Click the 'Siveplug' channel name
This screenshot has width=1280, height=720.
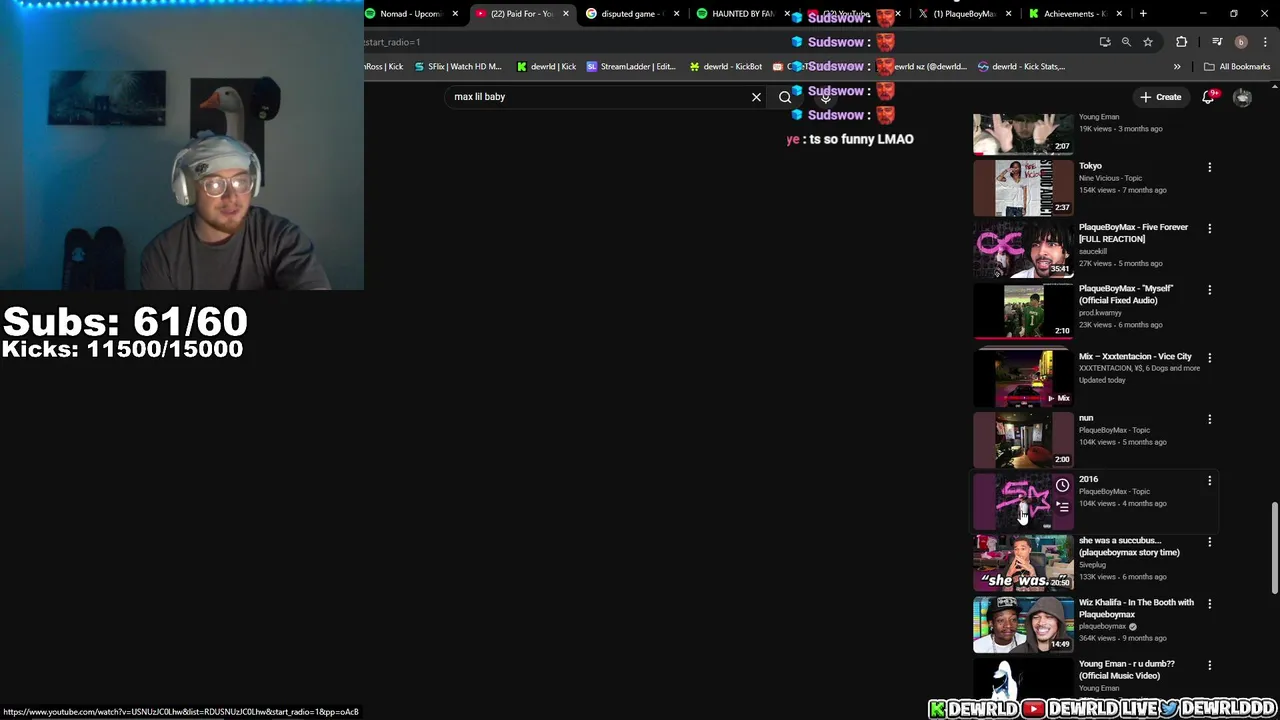(x=1092, y=564)
